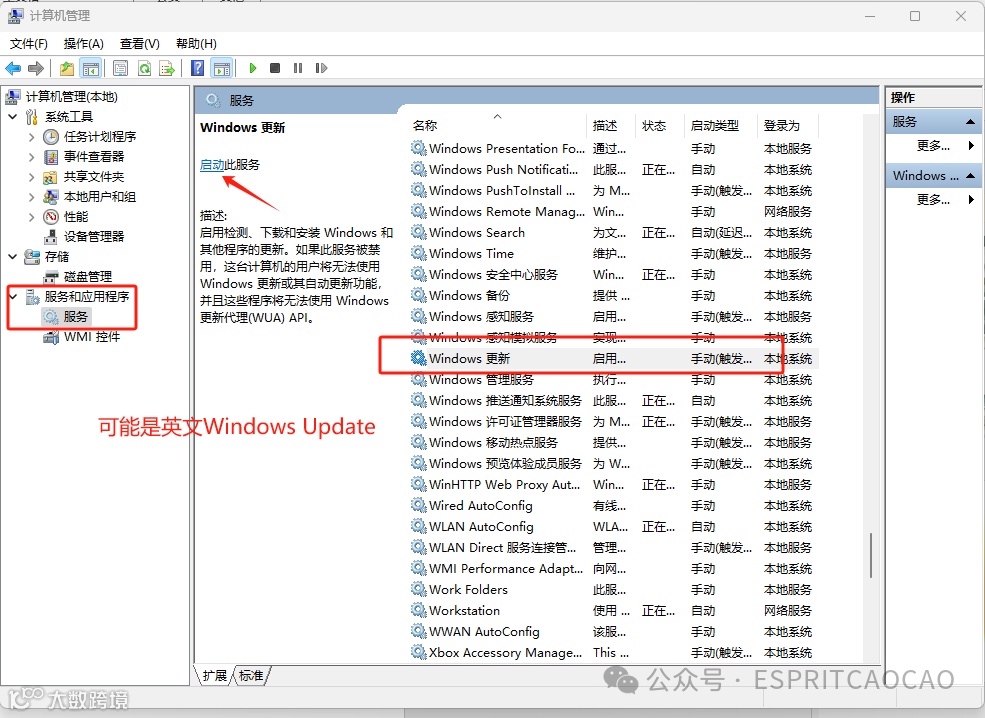This screenshot has height=718, width=985.
Task: Switch to the 标准 tab
Action: tap(251, 676)
